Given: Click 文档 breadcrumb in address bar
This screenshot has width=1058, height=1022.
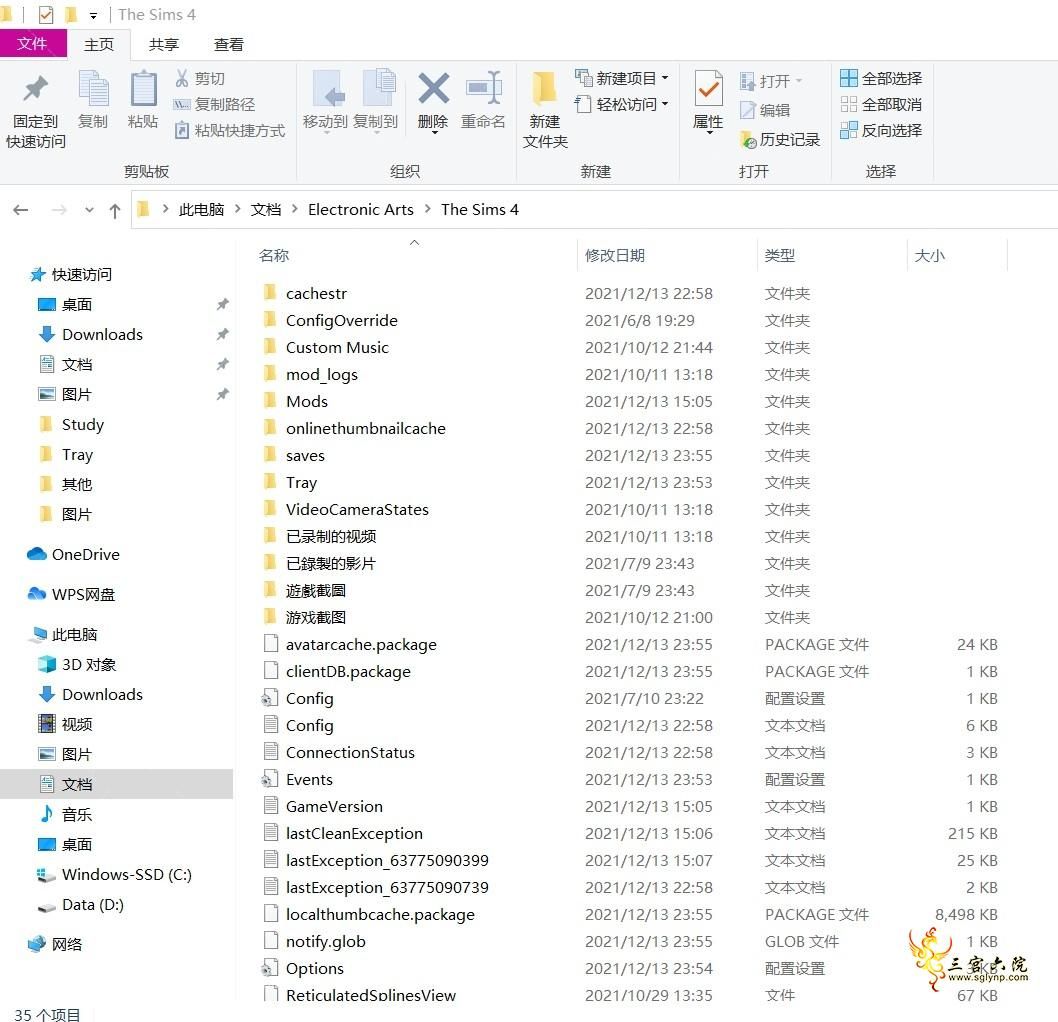Looking at the screenshot, I should coord(266,210).
